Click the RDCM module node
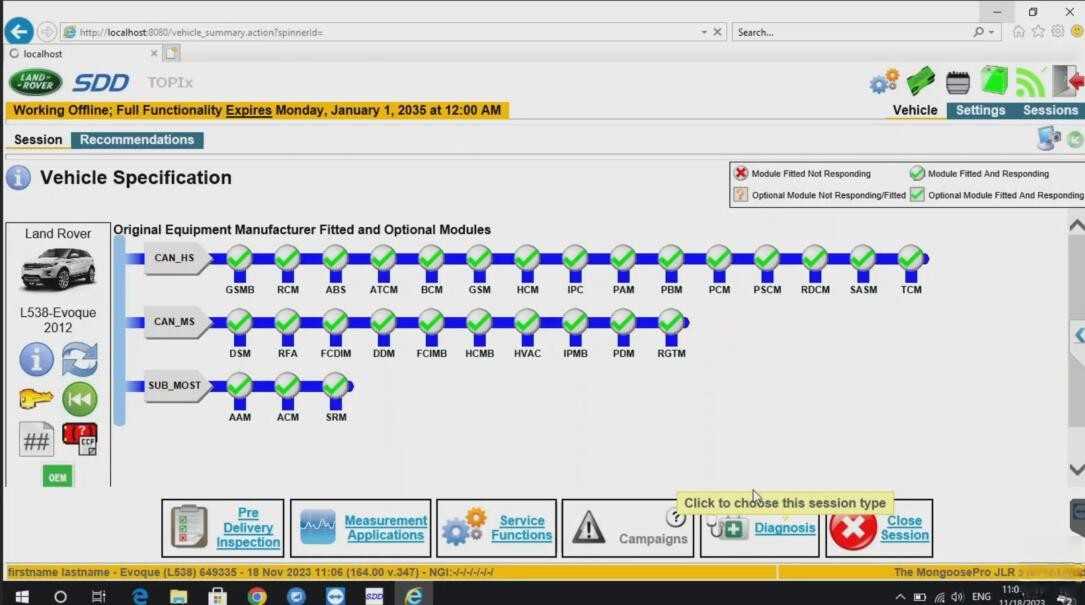 pyautogui.click(x=814, y=259)
